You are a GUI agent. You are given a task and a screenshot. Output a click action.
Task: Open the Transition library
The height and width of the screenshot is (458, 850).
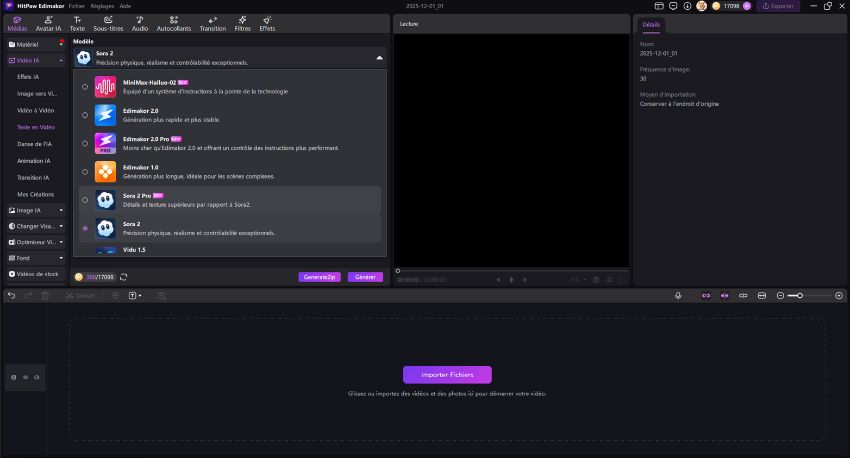click(x=212, y=24)
